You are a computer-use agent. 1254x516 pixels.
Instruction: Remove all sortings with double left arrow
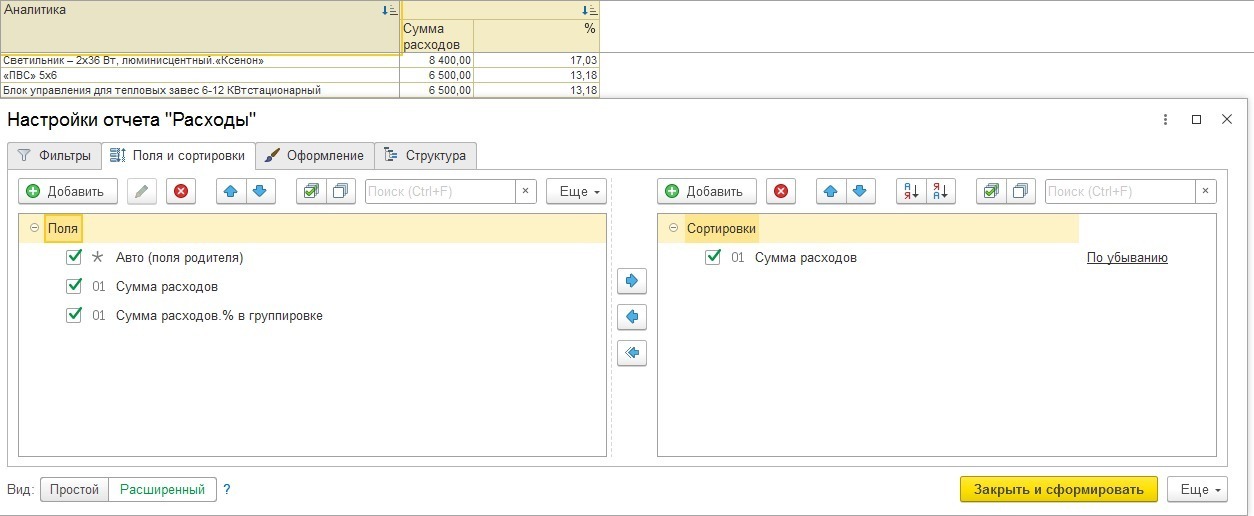click(x=631, y=353)
